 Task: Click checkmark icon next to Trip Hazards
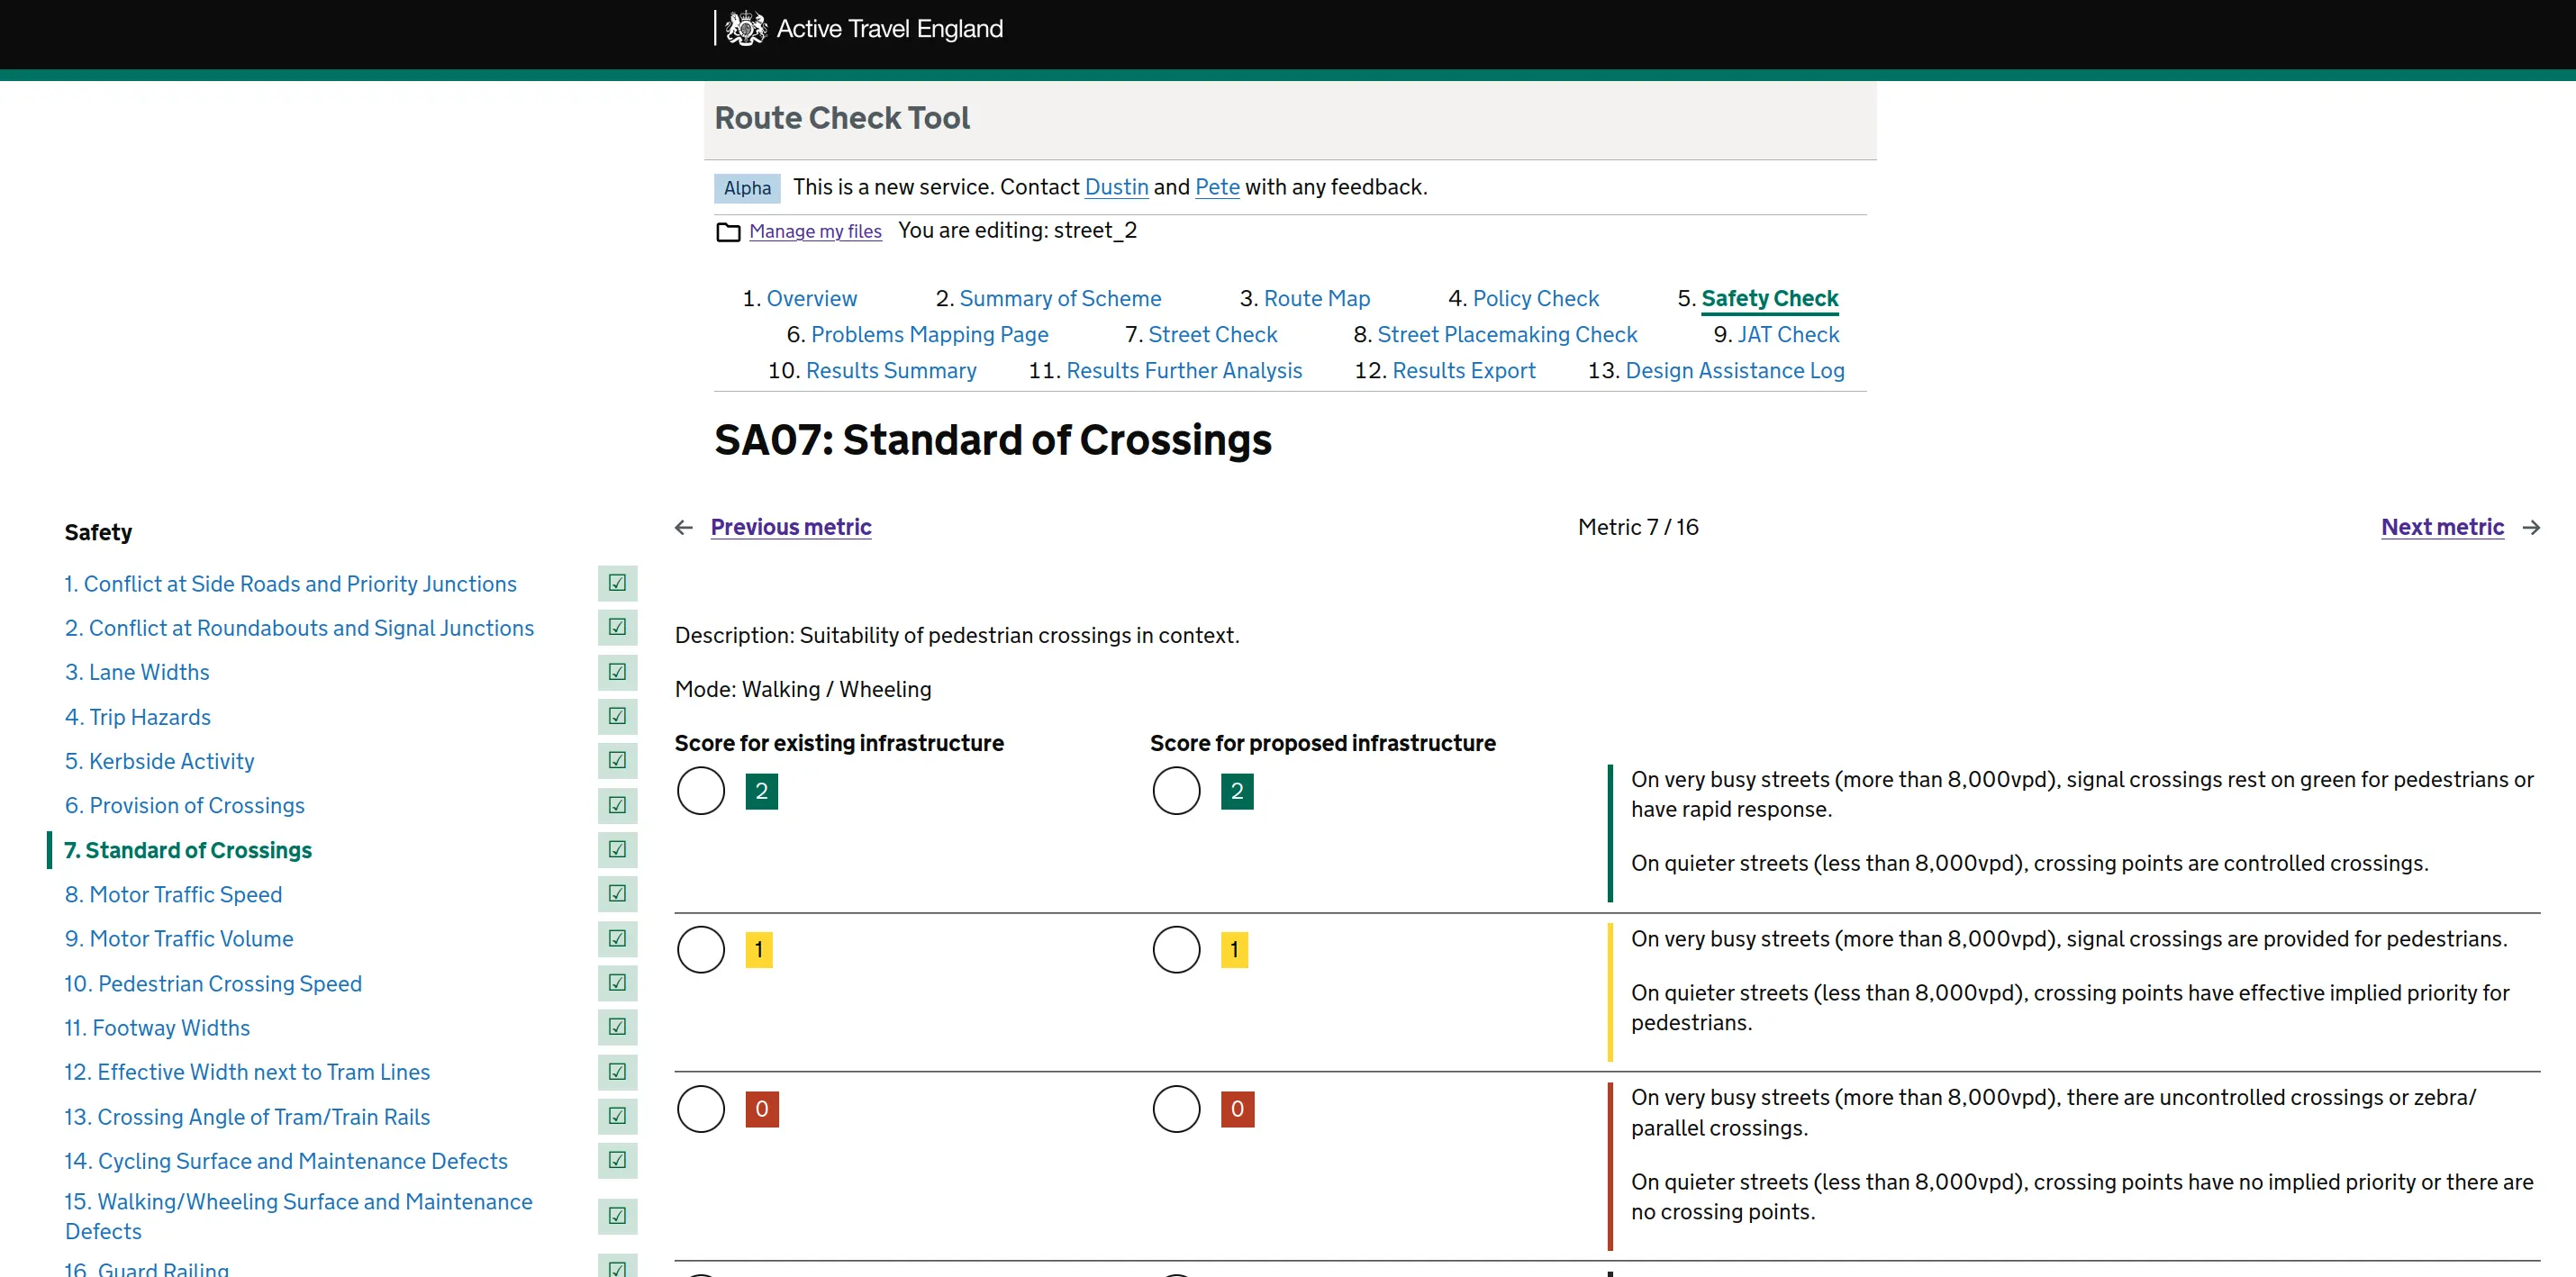(617, 716)
